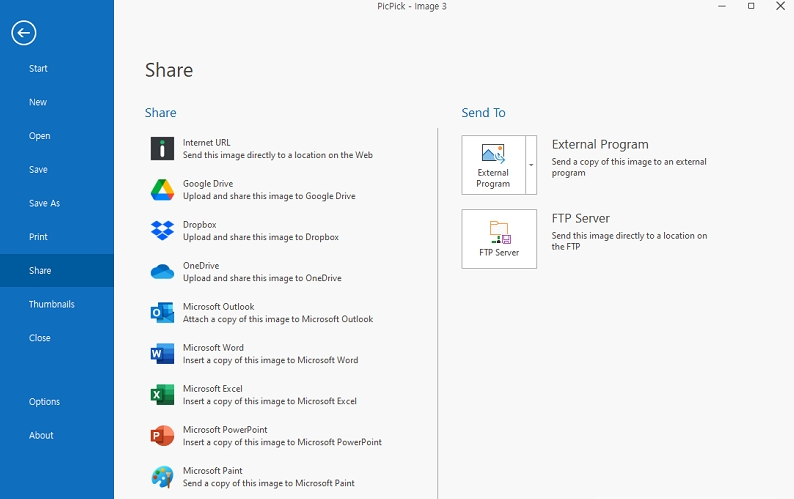
Task: Go to Save As in sidebar
Action: click(x=44, y=203)
